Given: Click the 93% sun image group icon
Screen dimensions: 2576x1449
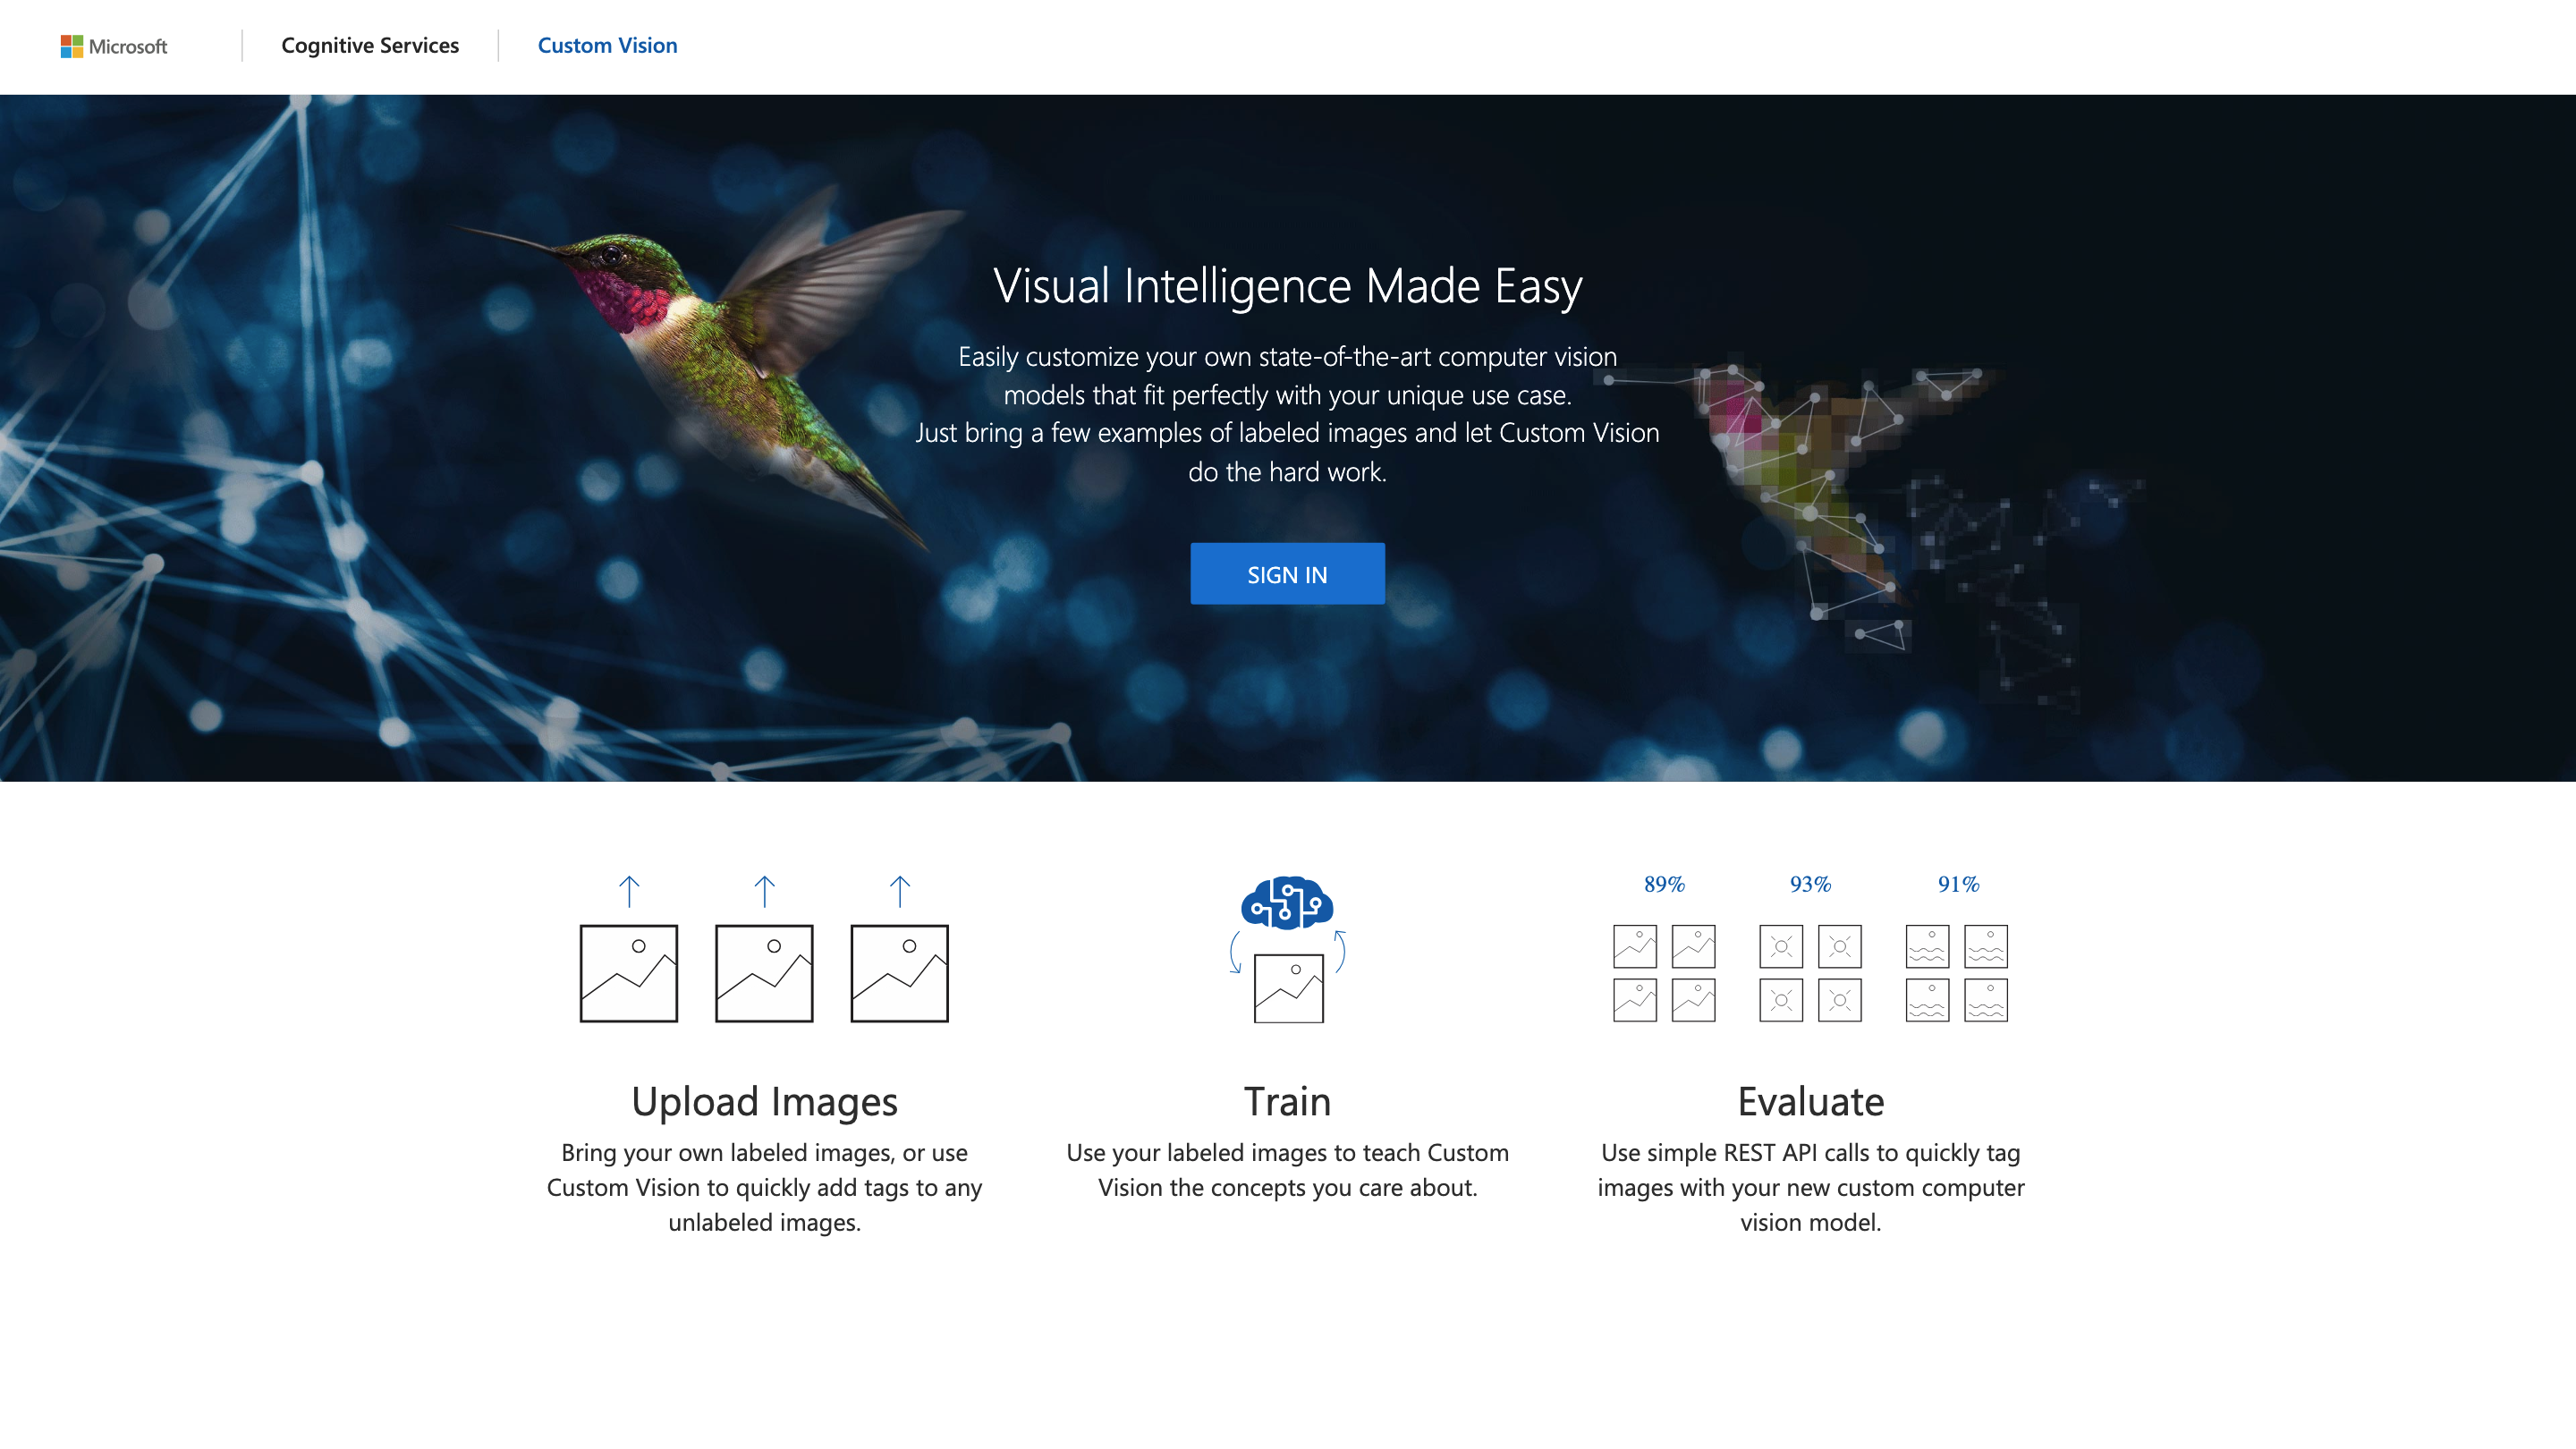Looking at the screenshot, I should (1810, 973).
